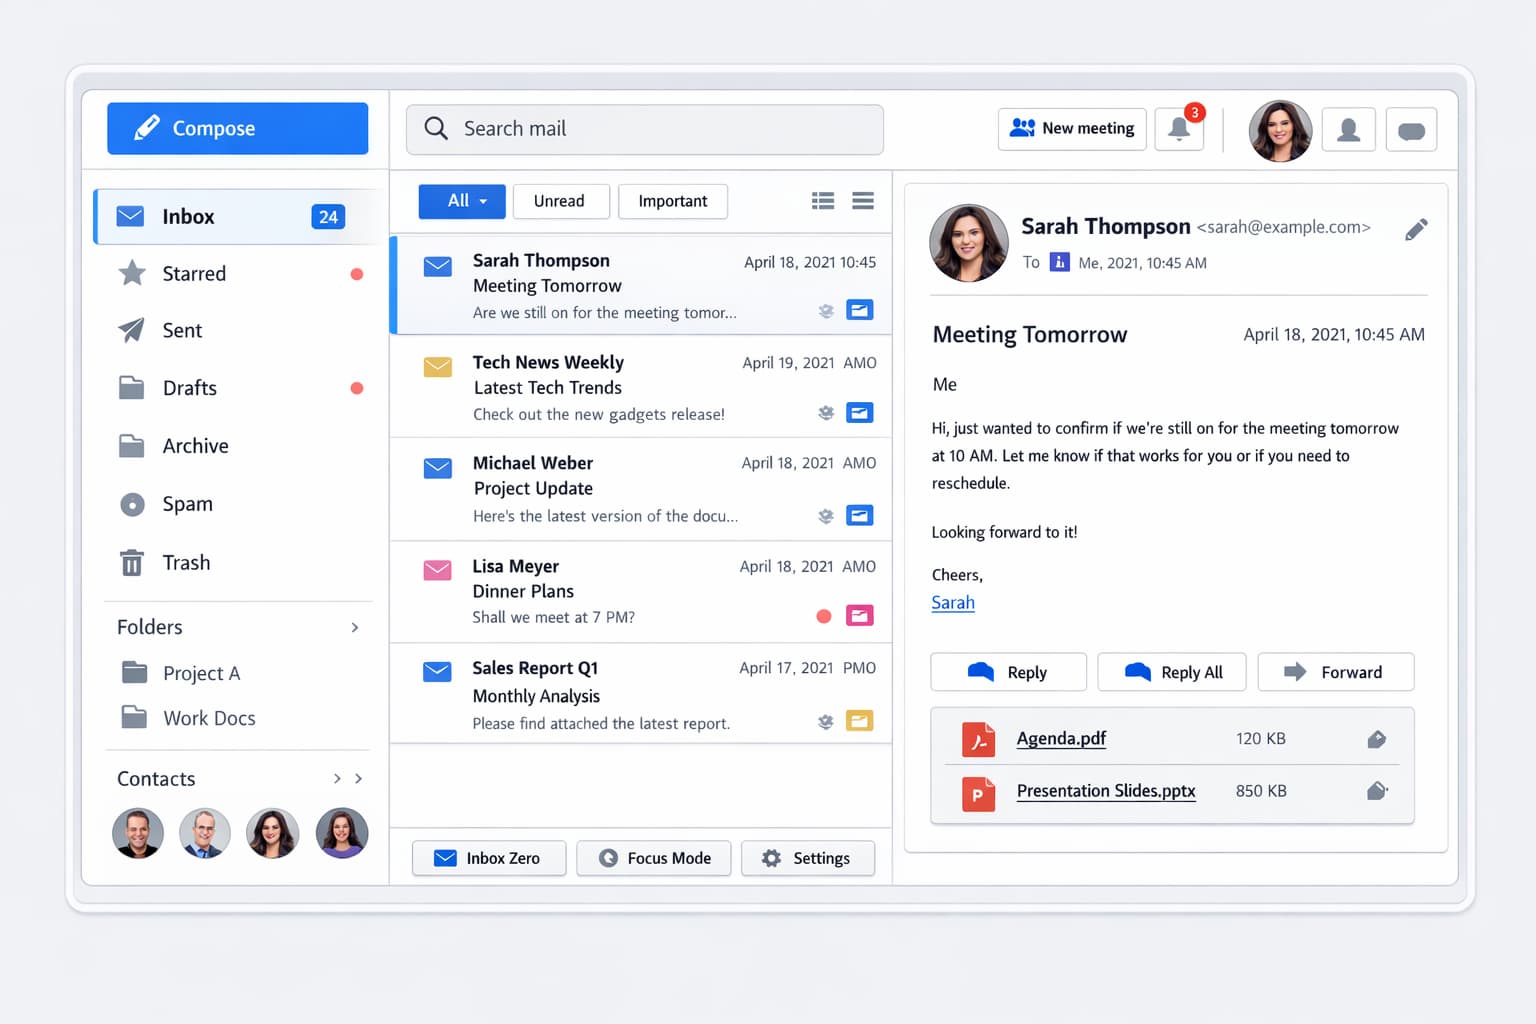1536x1024 pixels.
Task: Open the Trash folder
Action: coord(186,562)
